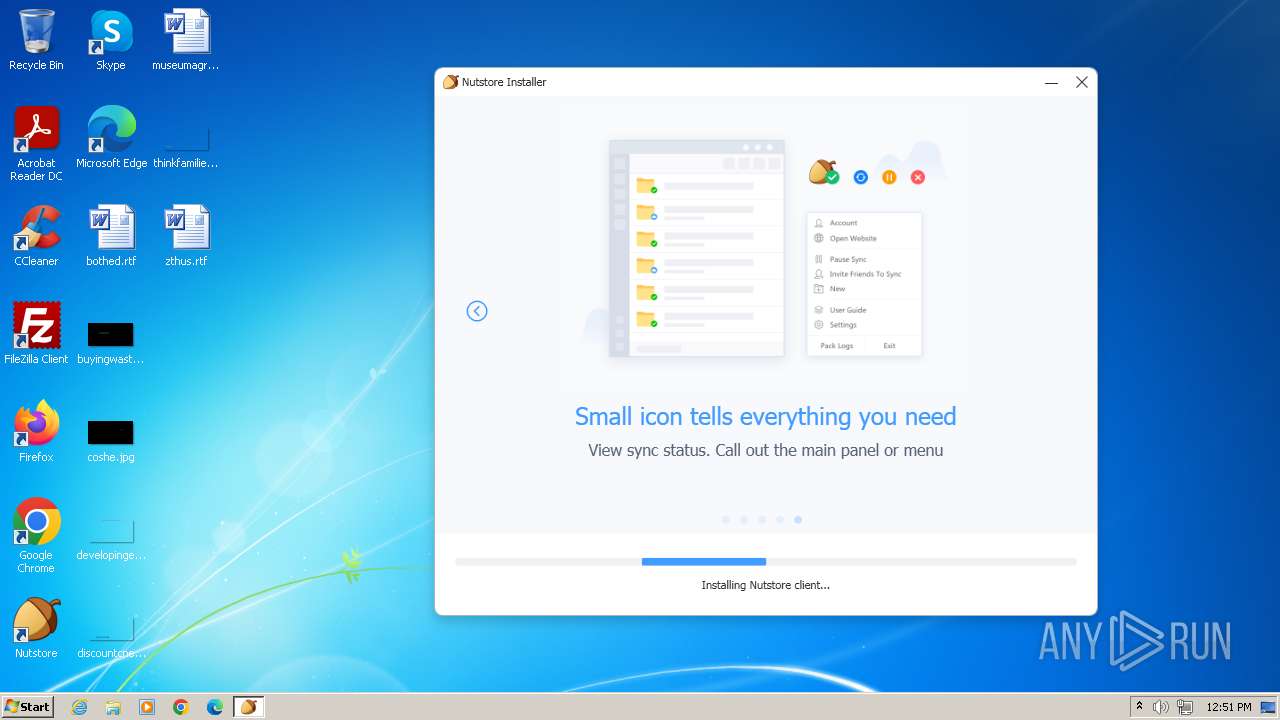The width and height of the screenshot is (1280, 720).
Task: Open Edge from the taskbar
Action: tap(215, 707)
